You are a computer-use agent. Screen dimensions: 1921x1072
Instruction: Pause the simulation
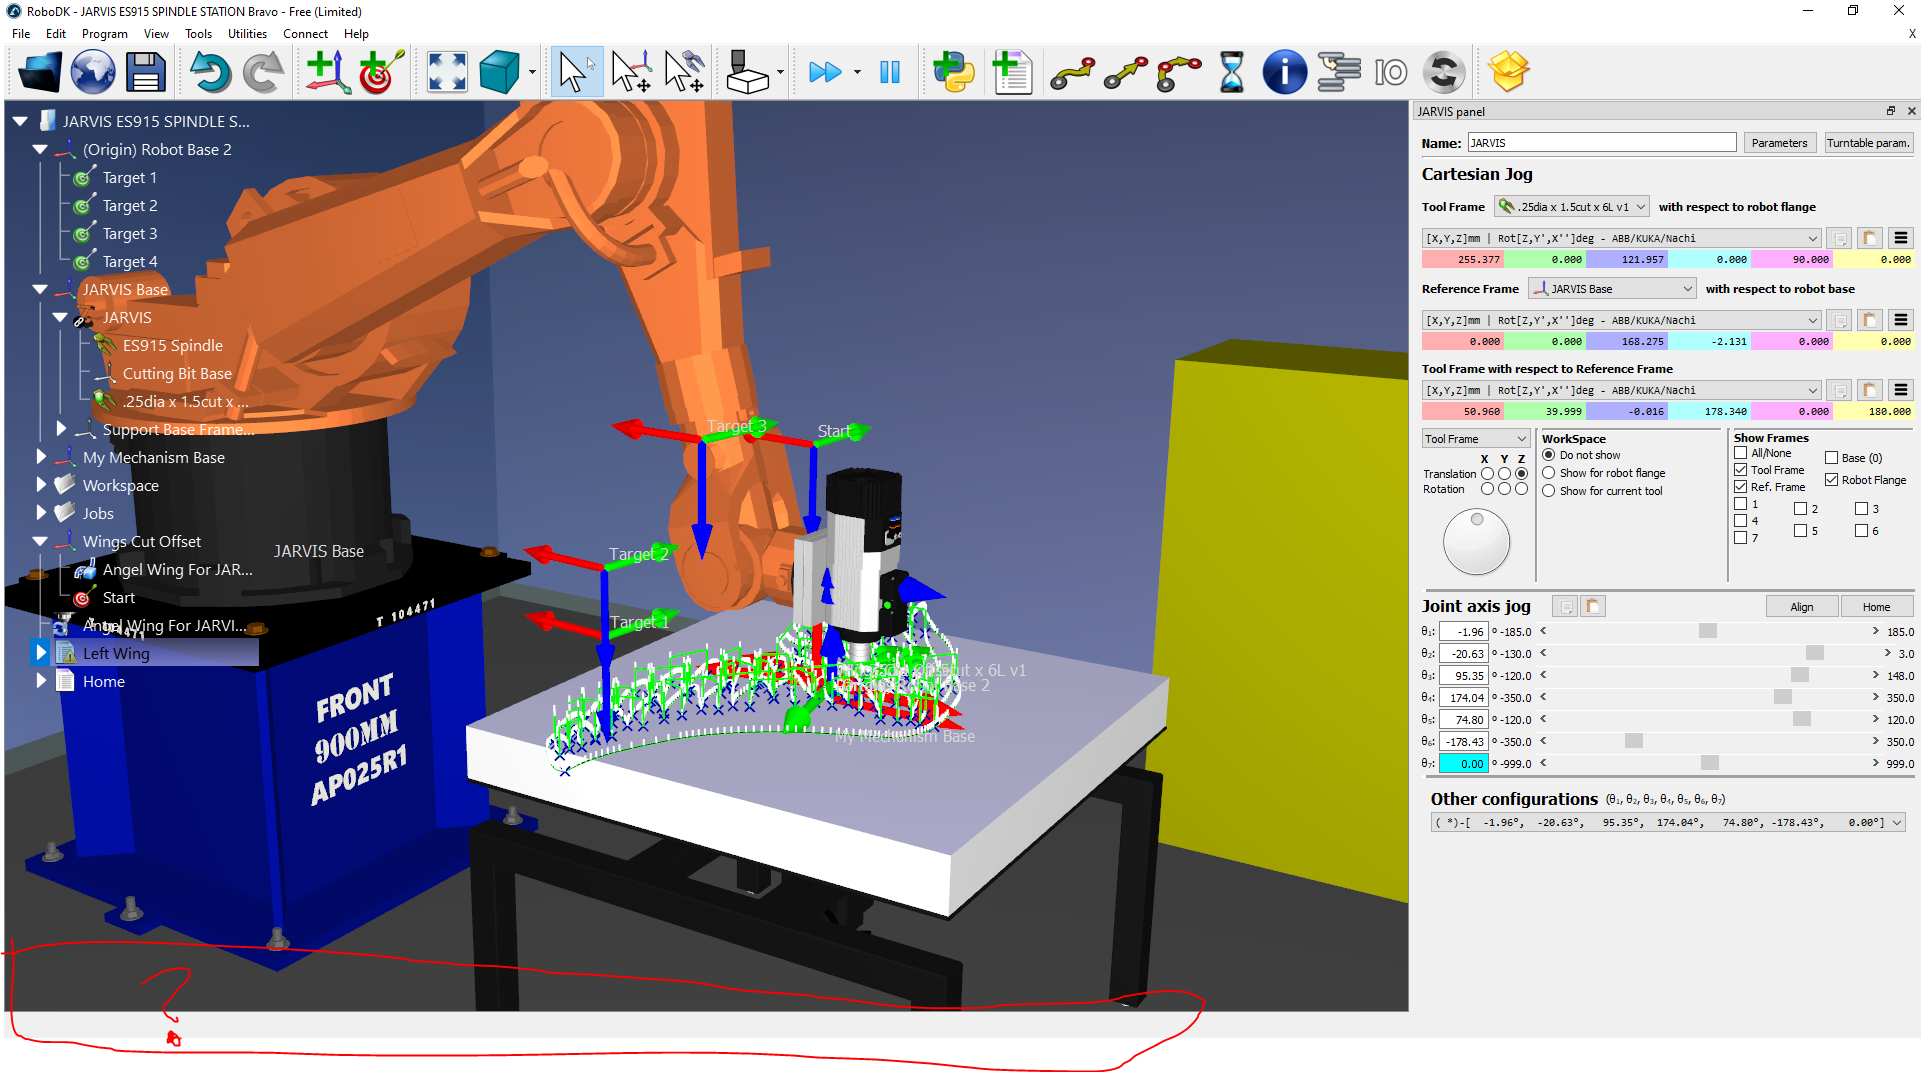pos(889,73)
